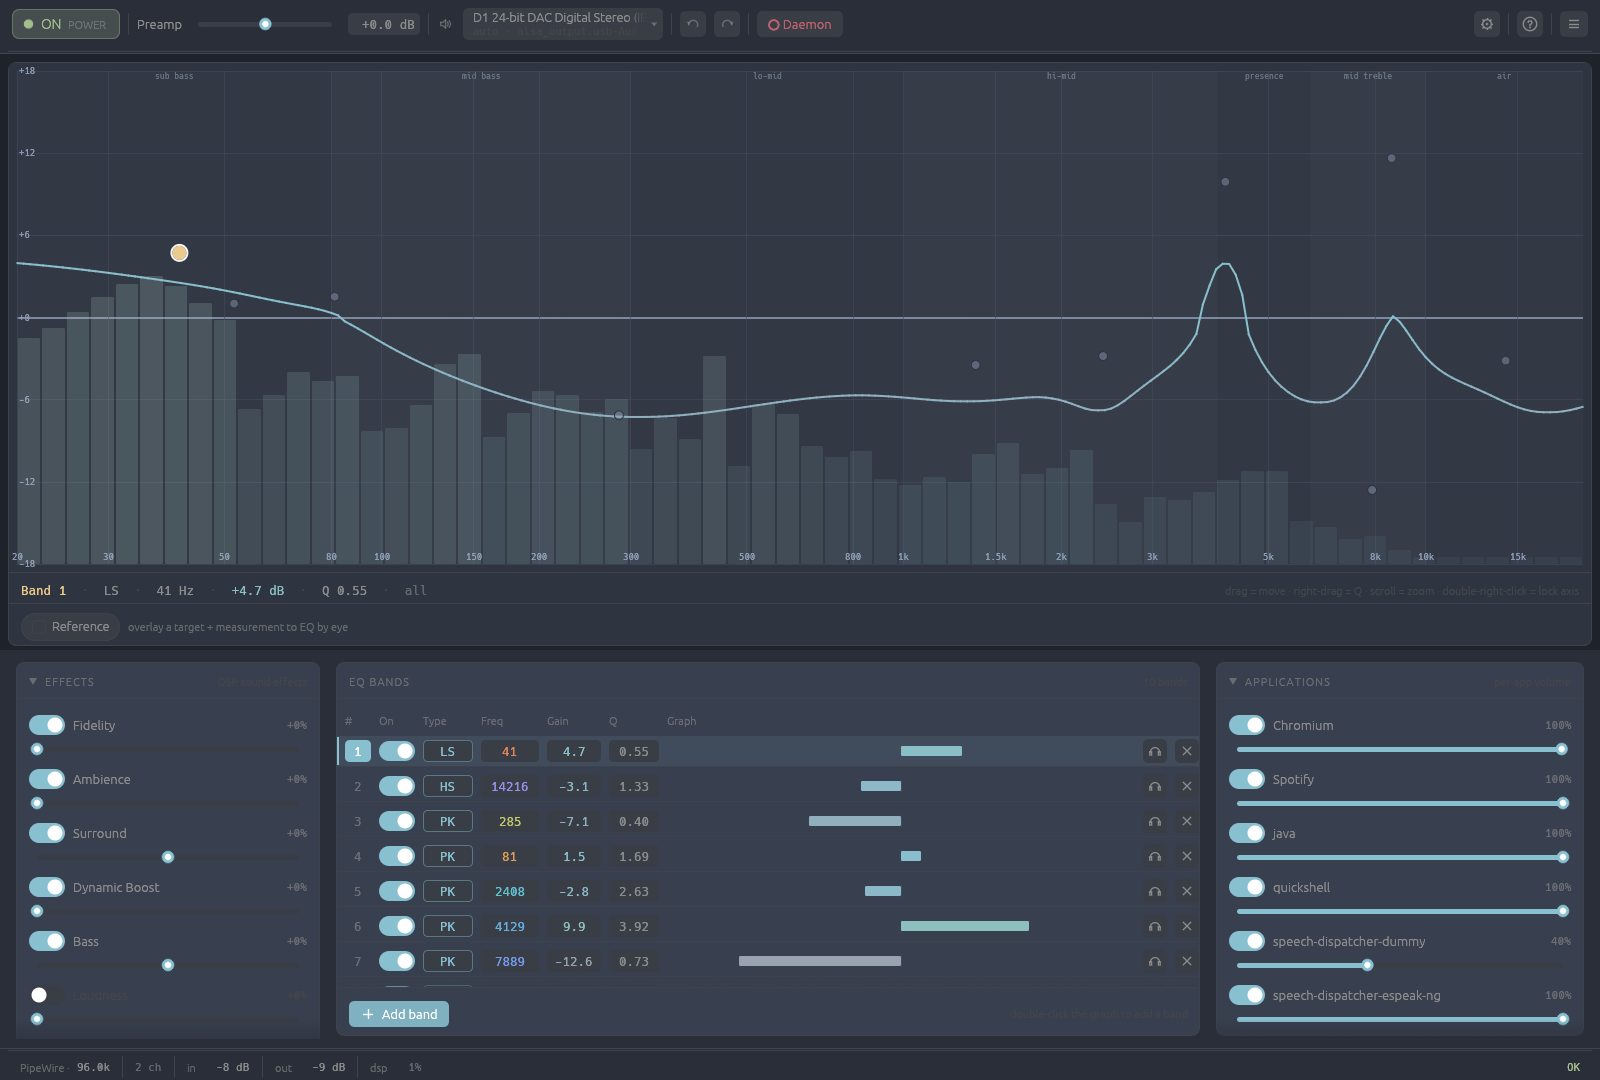Open the hamburger menu icon
The width and height of the screenshot is (1600, 1080).
coord(1574,24)
